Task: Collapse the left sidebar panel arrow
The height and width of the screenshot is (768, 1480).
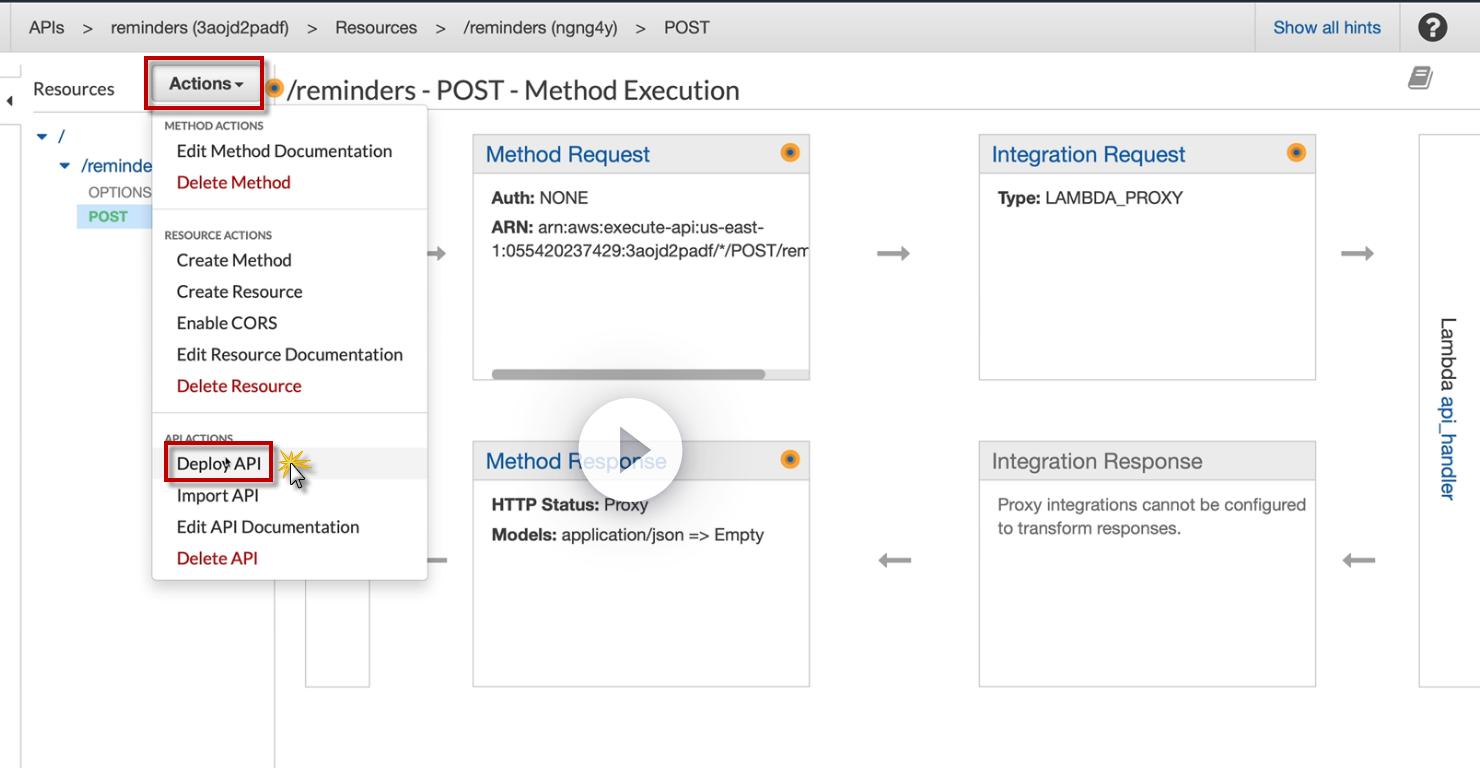Action: pyautogui.click(x=10, y=101)
